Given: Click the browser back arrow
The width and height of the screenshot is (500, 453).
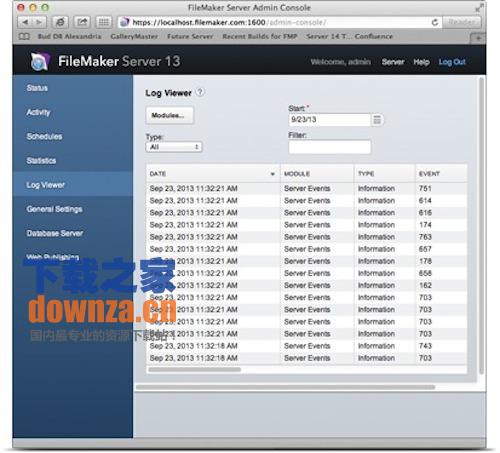Looking at the screenshot, I should click(25, 22).
